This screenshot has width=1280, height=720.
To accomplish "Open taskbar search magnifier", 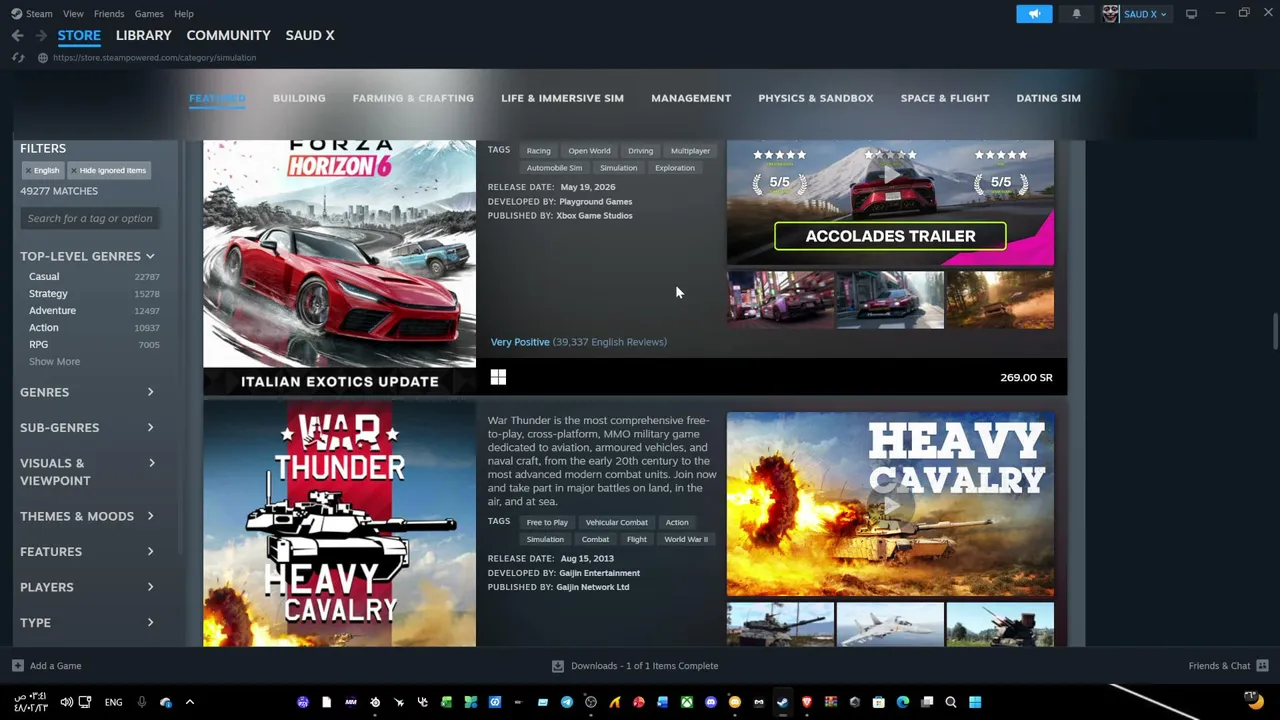I will pos(951,702).
